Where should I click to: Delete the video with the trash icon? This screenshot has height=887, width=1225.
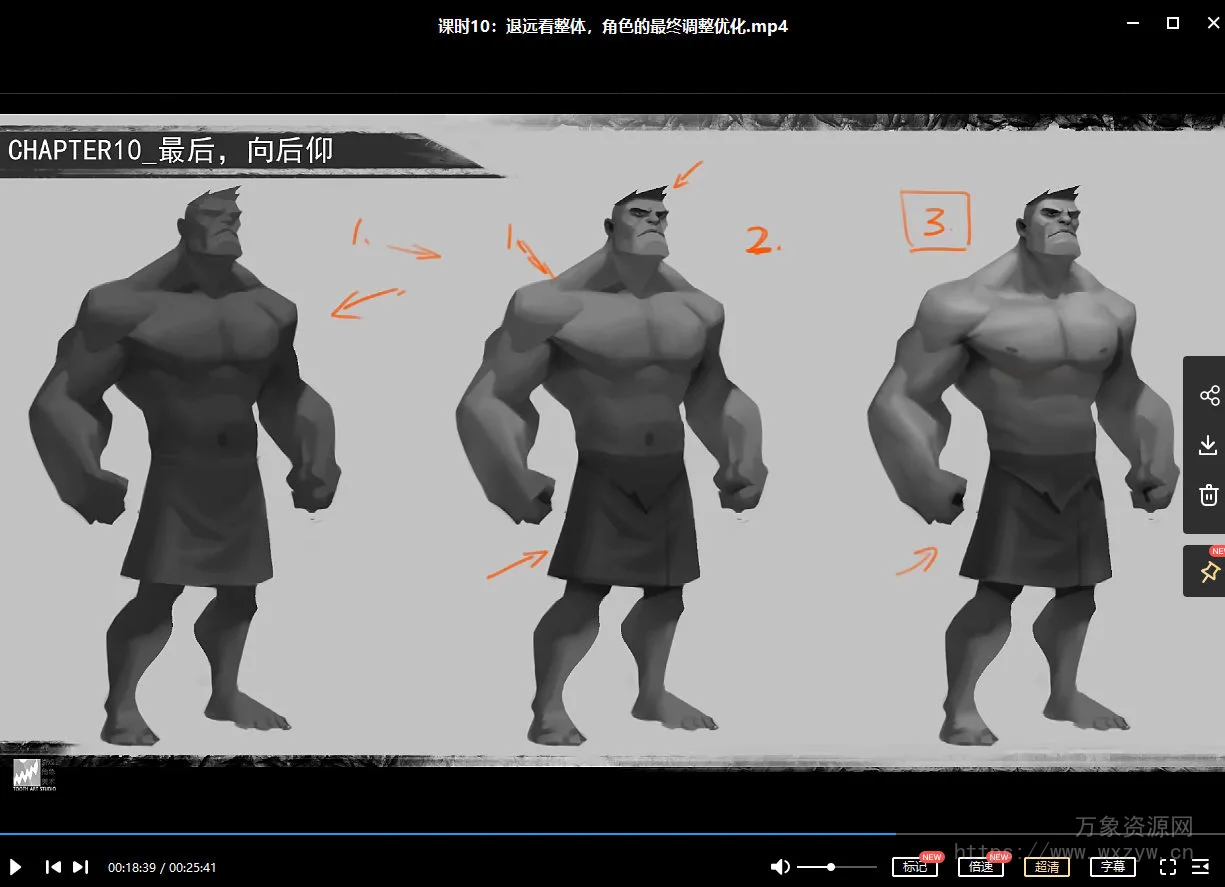click(x=1208, y=495)
